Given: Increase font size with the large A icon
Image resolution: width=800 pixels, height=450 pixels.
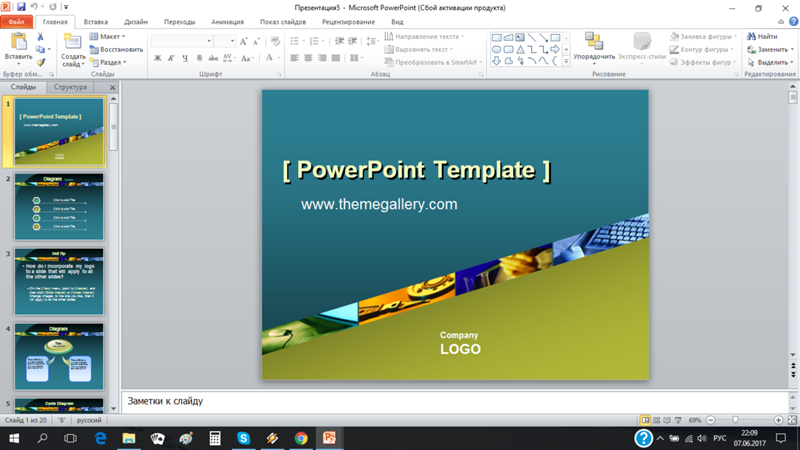Looking at the screenshot, I should pos(243,41).
